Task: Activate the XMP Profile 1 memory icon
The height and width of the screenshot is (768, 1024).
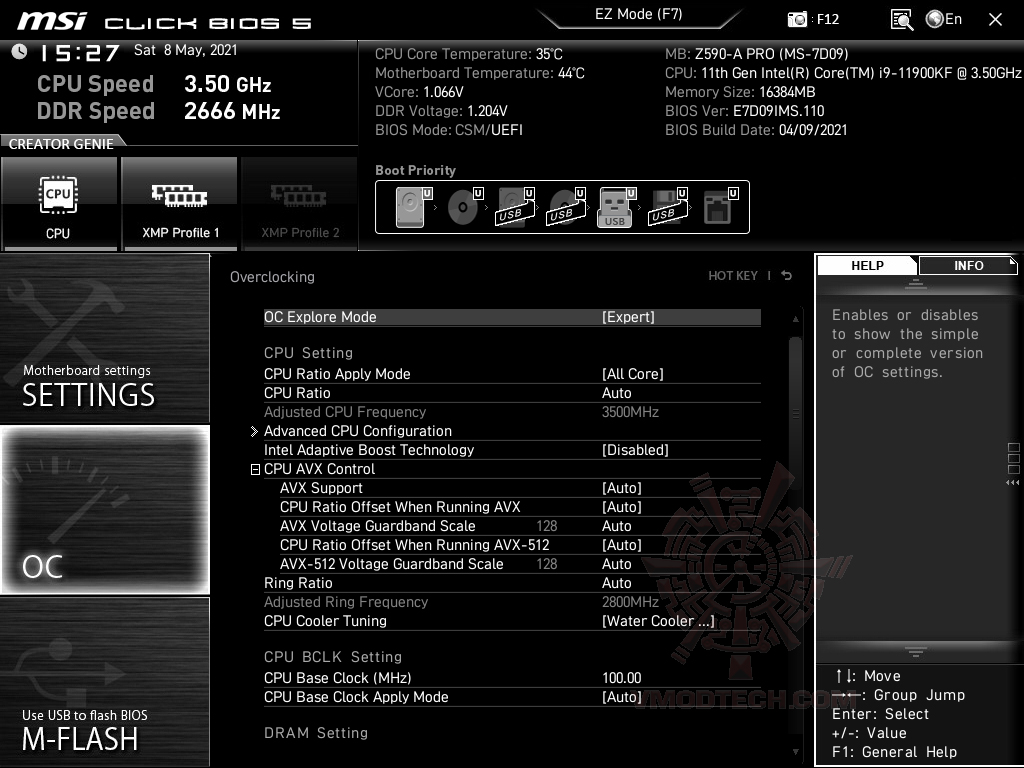Action: point(179,203)
